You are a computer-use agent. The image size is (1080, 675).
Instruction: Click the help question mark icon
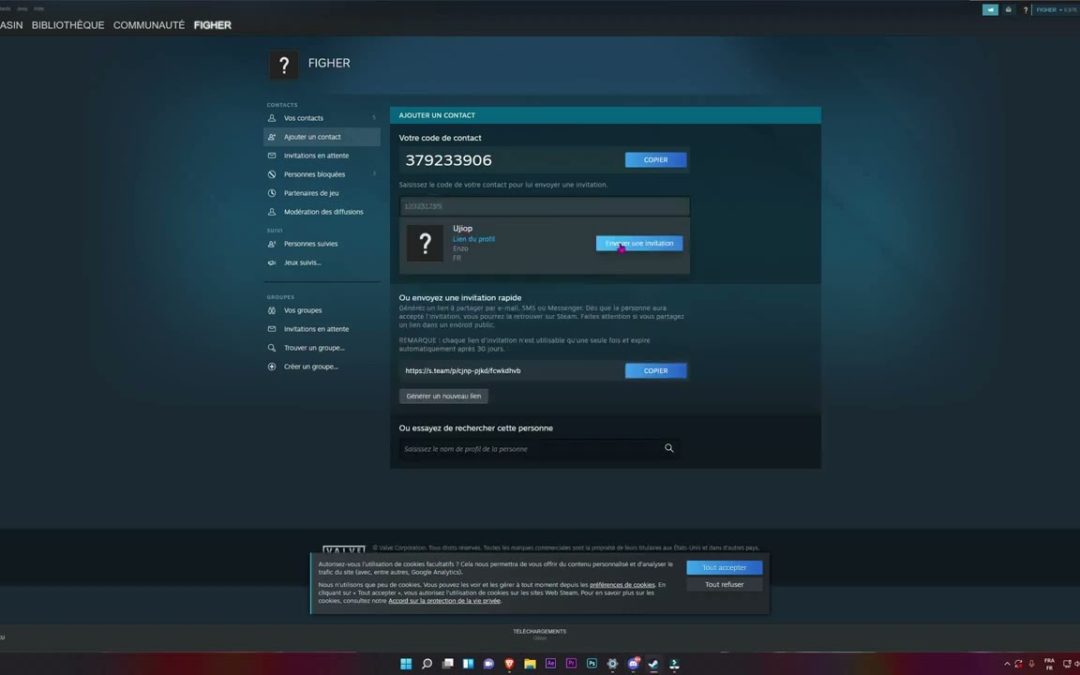click(1025, 10)
